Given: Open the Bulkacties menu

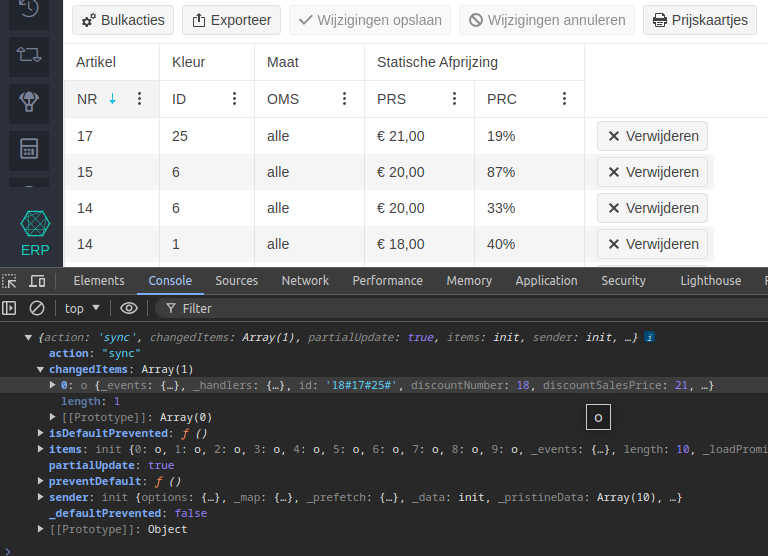Looking at the screenshot, I should 123,20.
